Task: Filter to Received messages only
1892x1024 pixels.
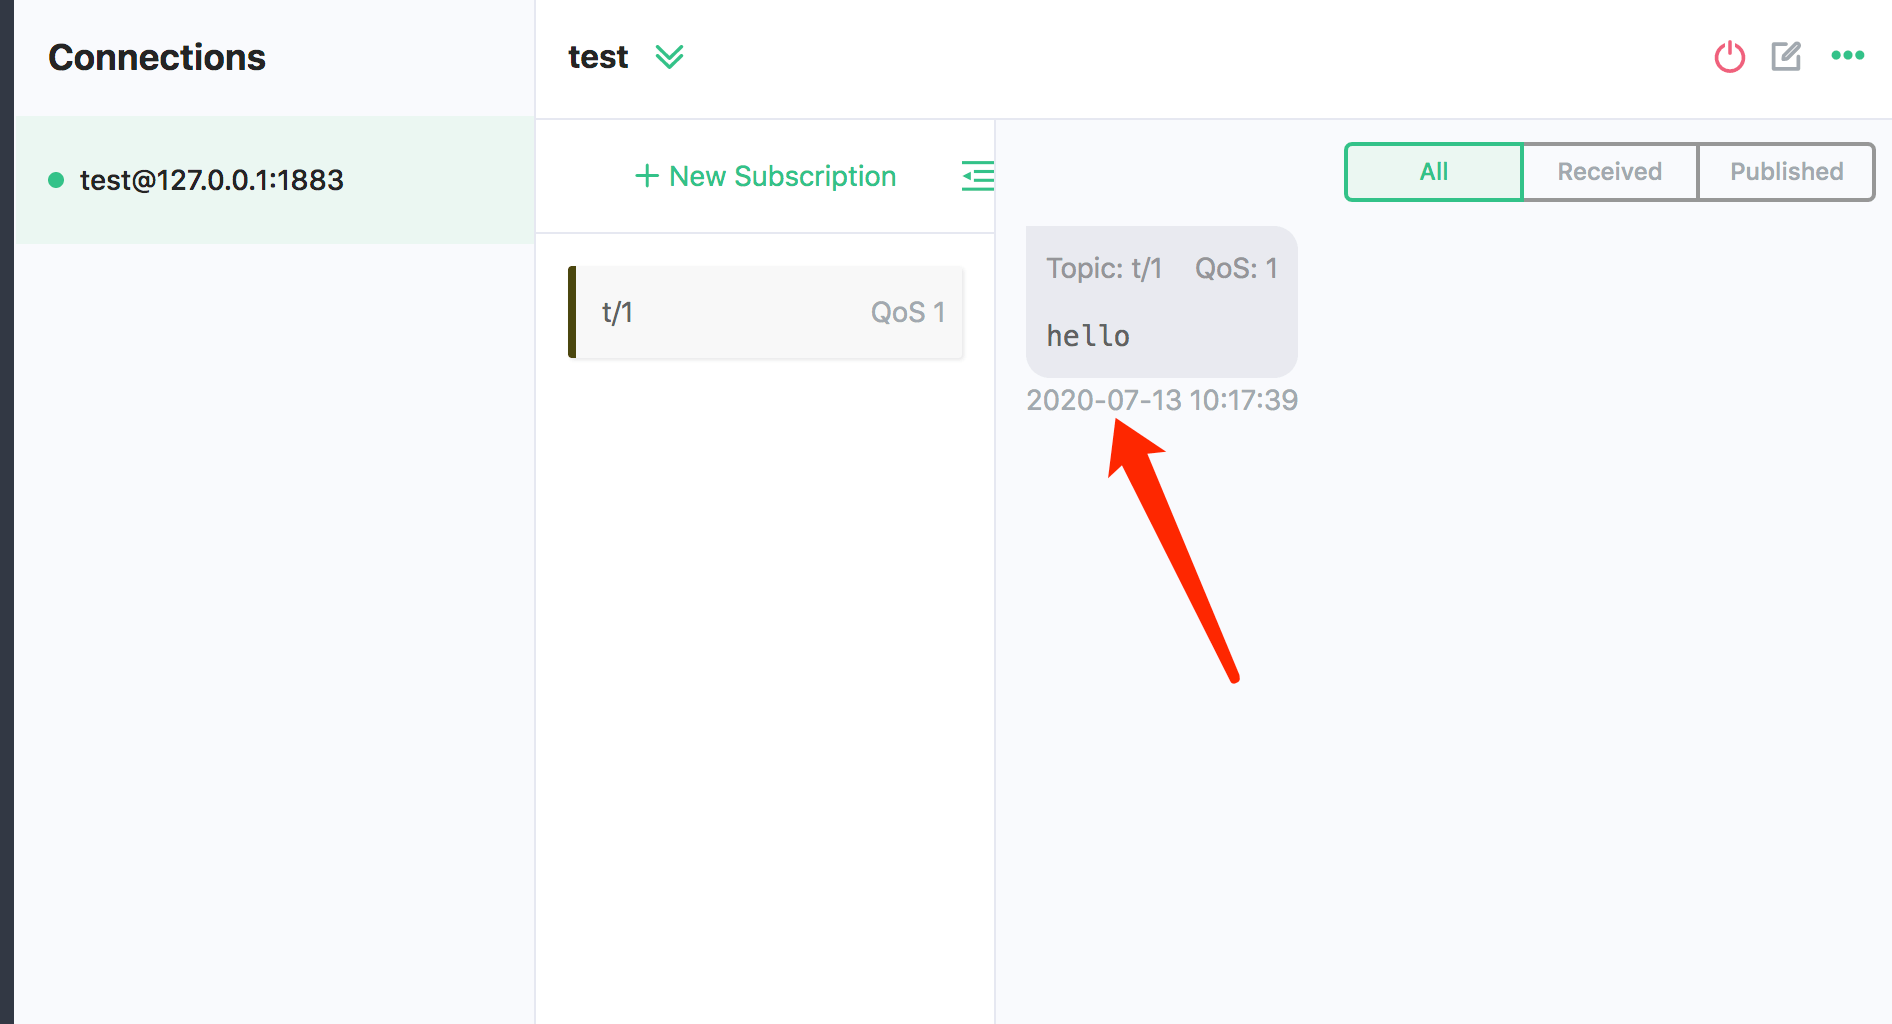Action: 1609,172
